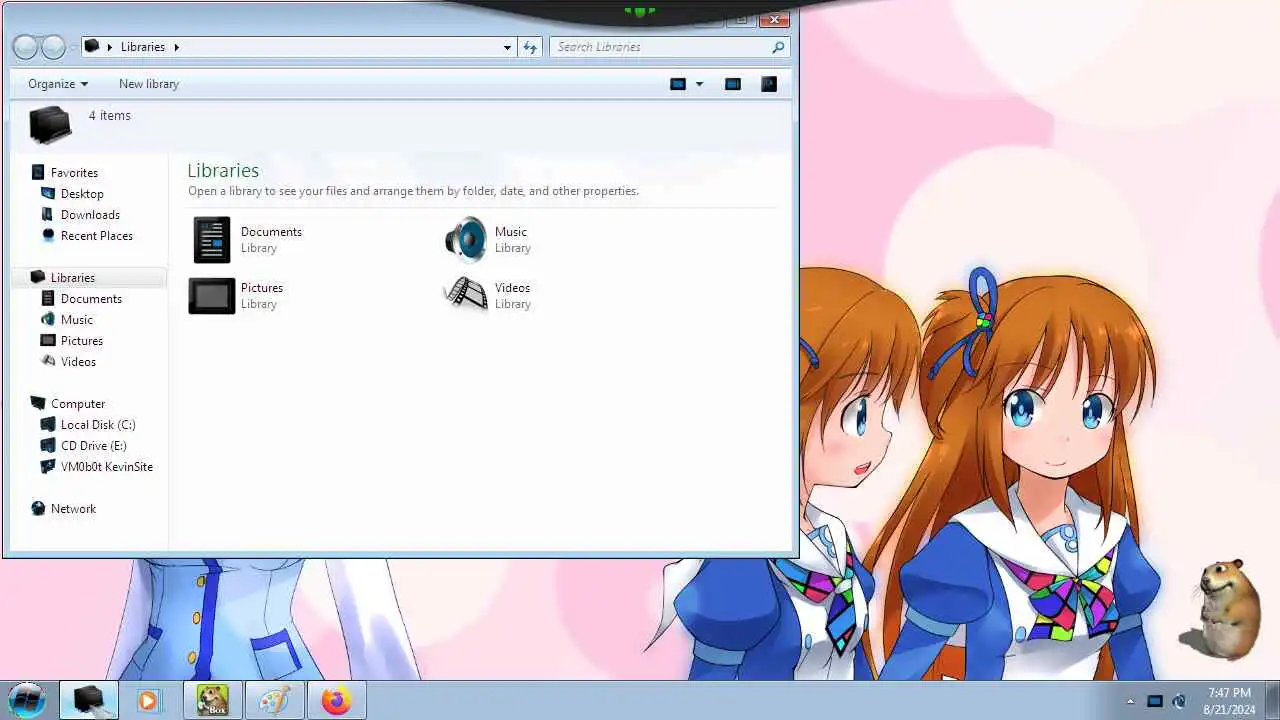Click the Music library name text
This screenshot has width=1280, height=720.
[511, 232]
